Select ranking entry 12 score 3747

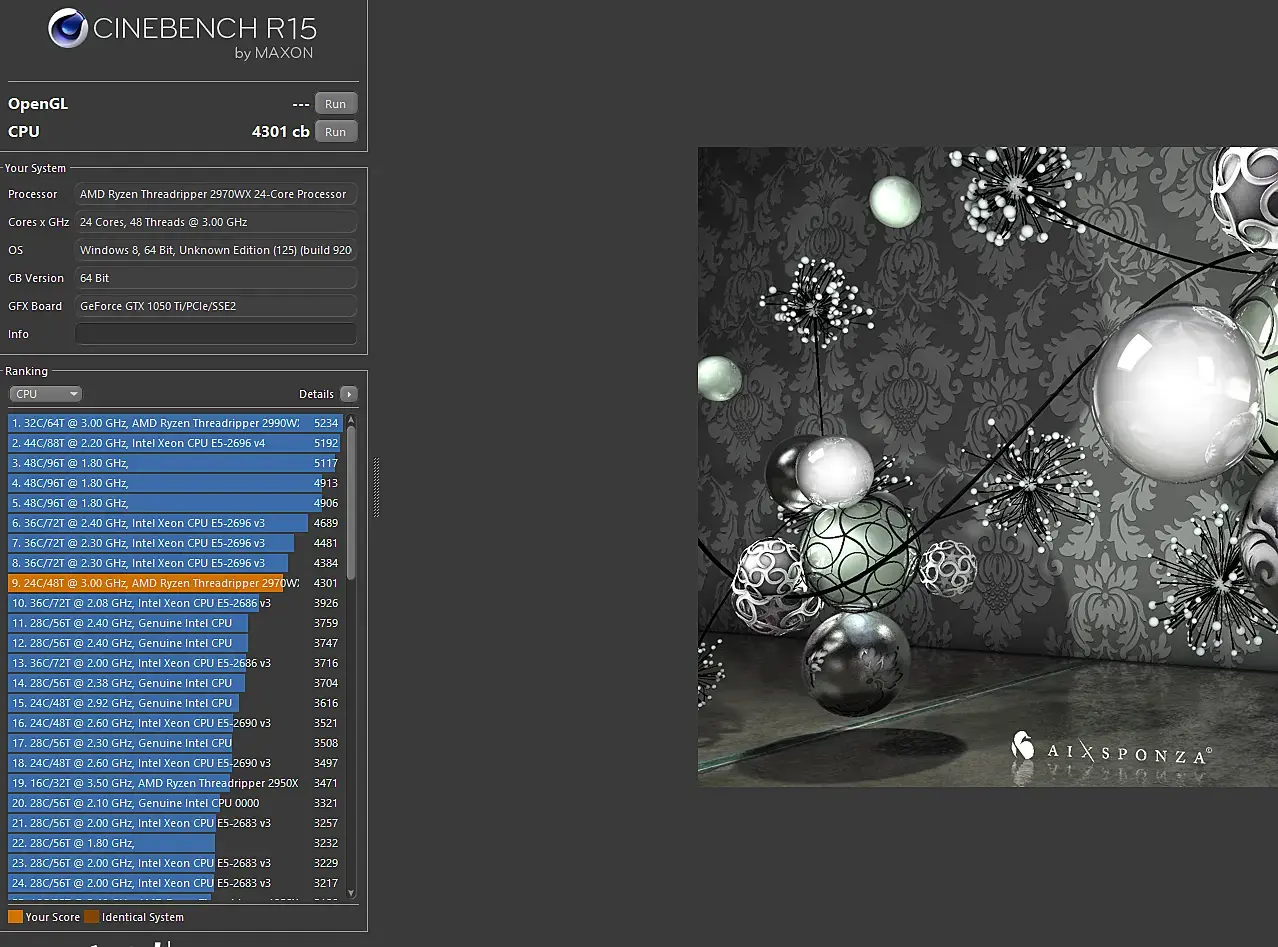point(176,643)
